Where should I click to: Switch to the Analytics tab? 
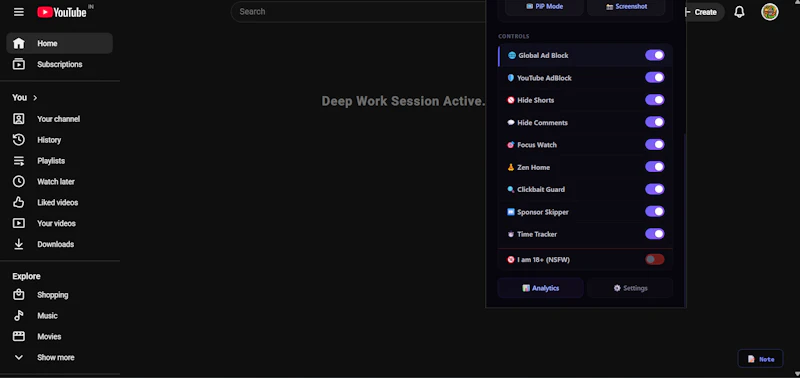(x=540, y=288)
